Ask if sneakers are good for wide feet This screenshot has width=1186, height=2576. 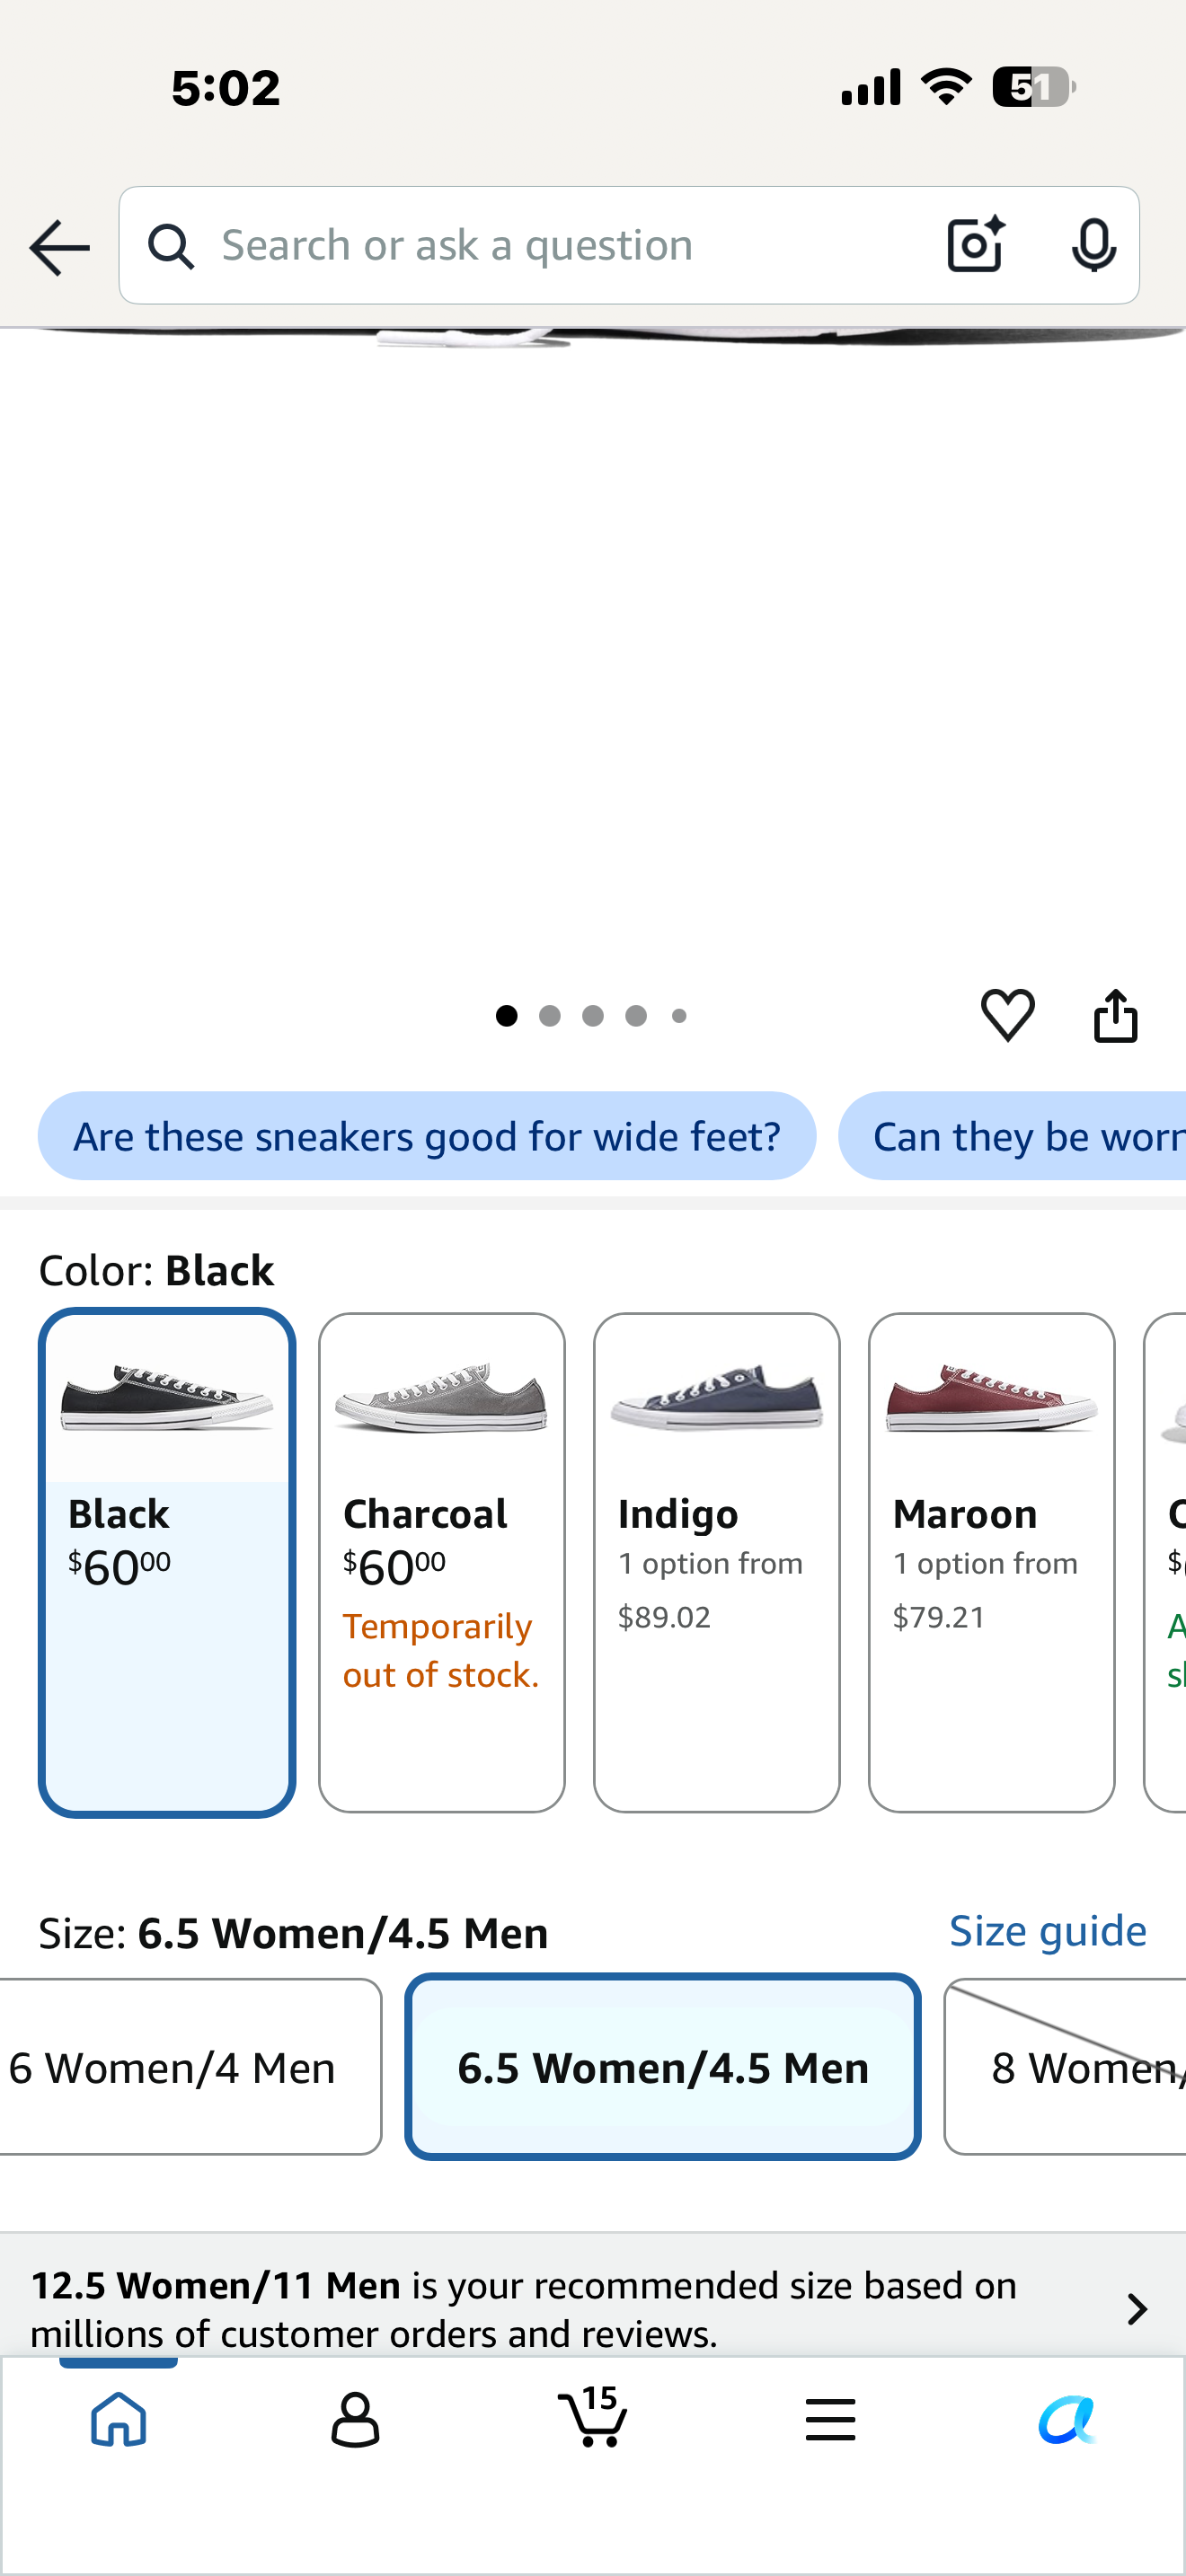427,1136
